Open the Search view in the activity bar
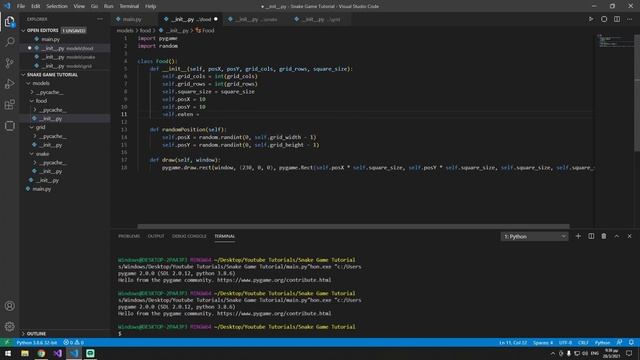 coord(9,42)
